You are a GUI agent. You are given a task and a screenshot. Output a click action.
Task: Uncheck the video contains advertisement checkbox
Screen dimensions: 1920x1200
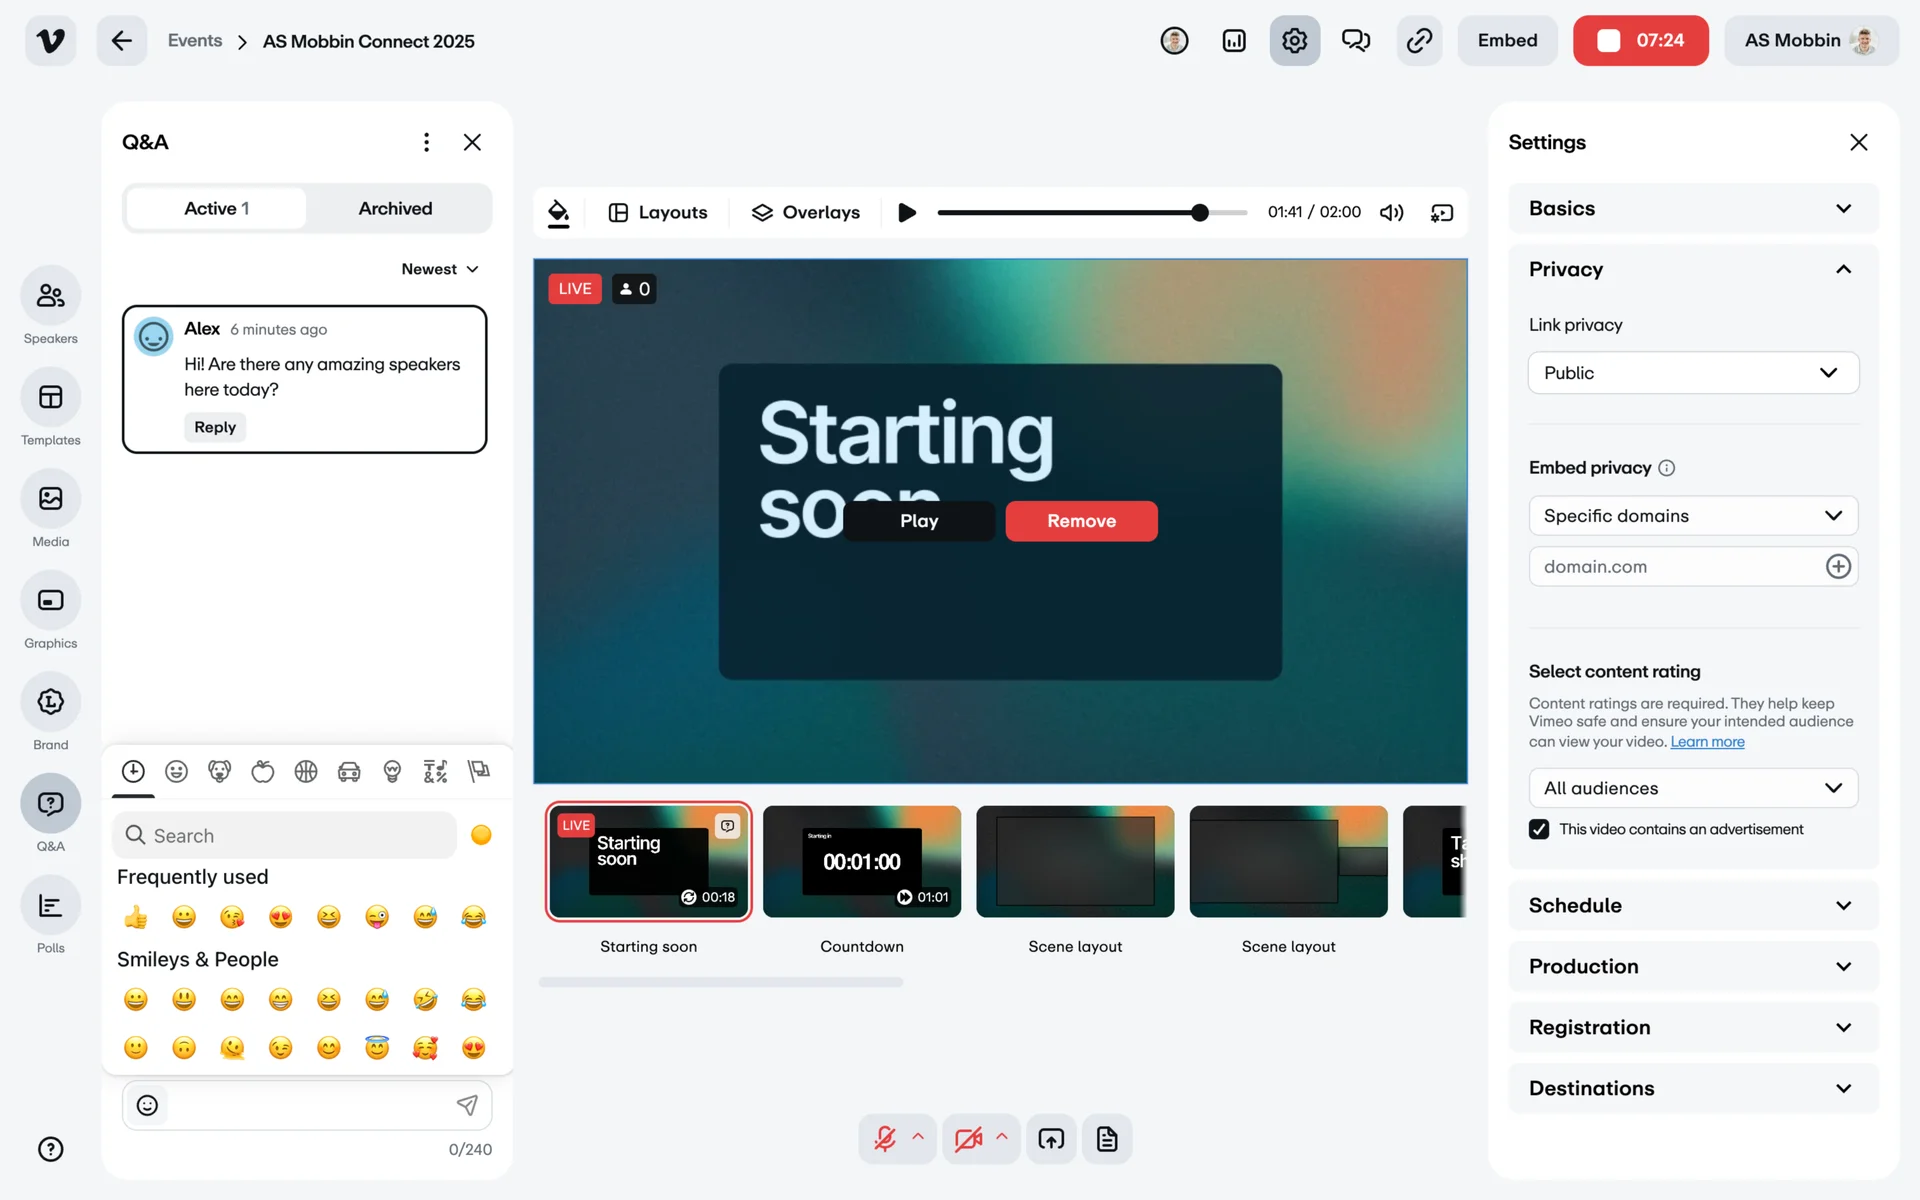pos(1539,829)
